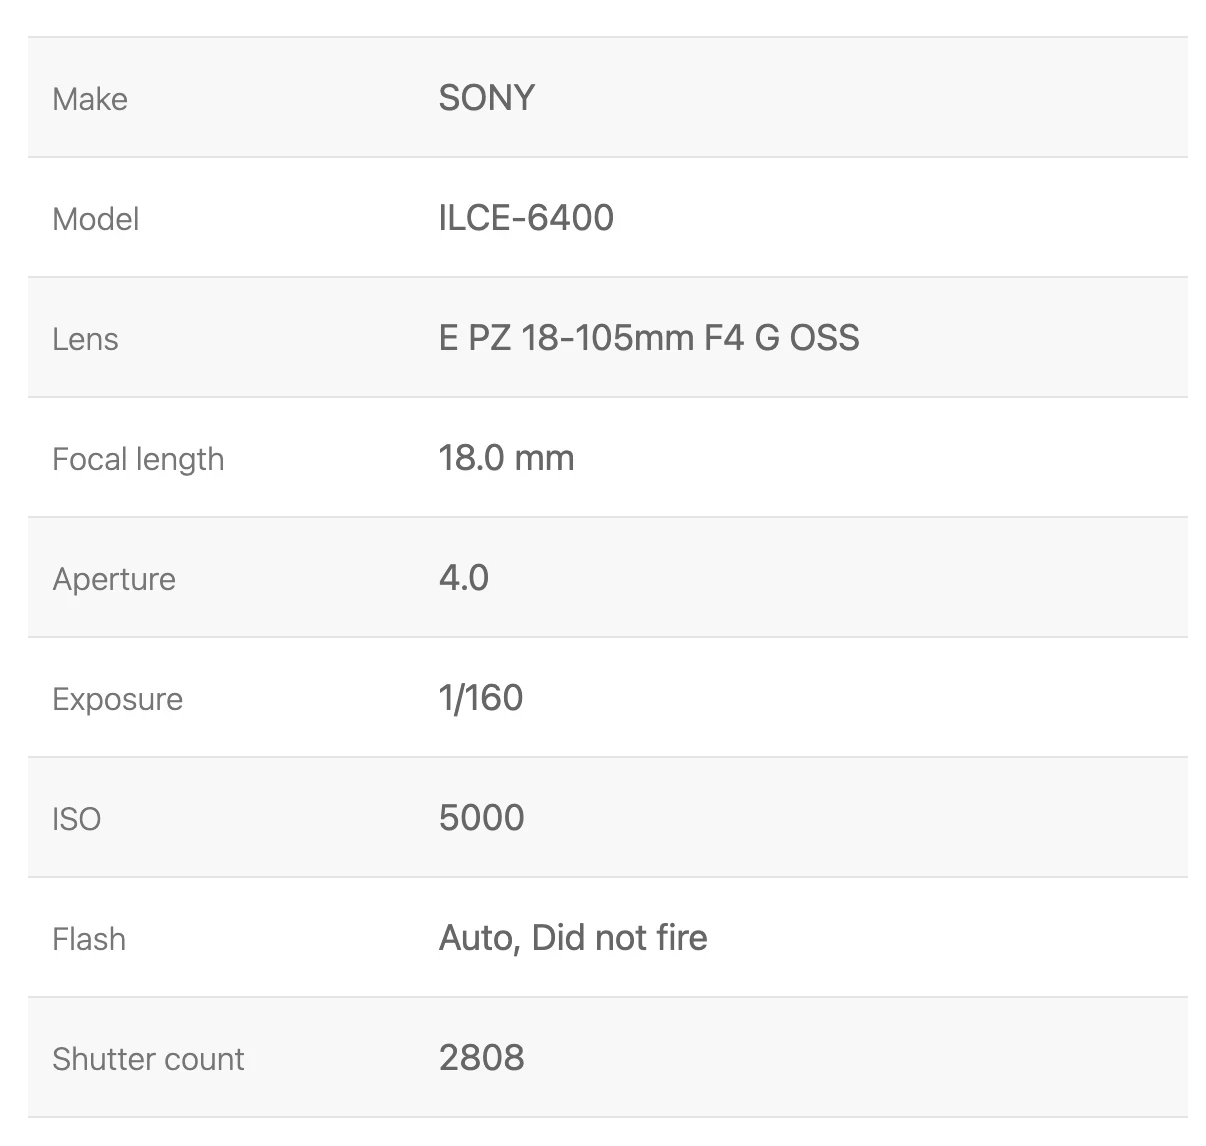Click the Aperture label
This screenshot has width=1206, height=1146.
[114, 580]
